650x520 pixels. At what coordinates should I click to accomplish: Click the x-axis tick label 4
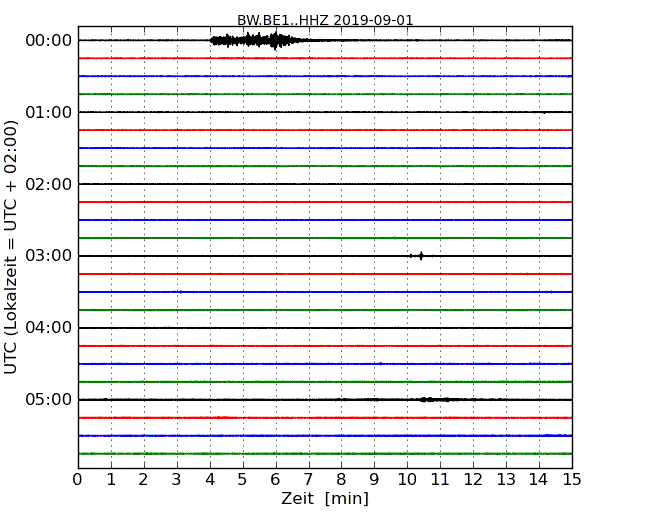(x=210, y=479)
